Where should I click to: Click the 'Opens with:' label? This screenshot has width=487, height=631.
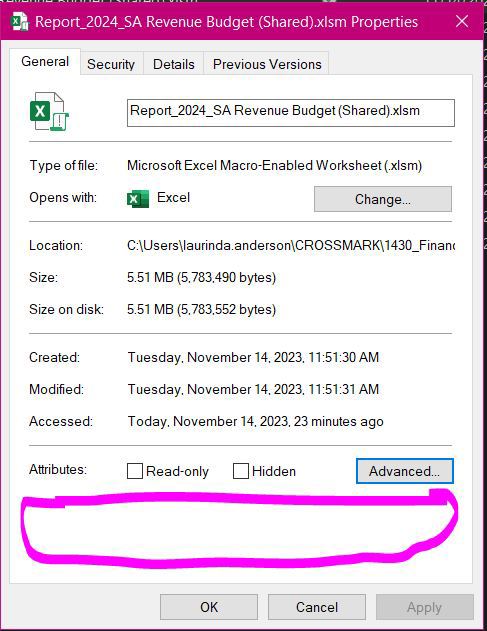coord(63,198)
